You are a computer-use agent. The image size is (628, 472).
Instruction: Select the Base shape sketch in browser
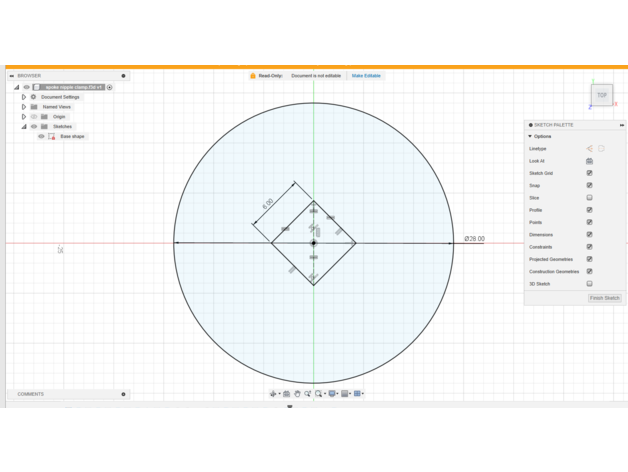pos(72,137)
